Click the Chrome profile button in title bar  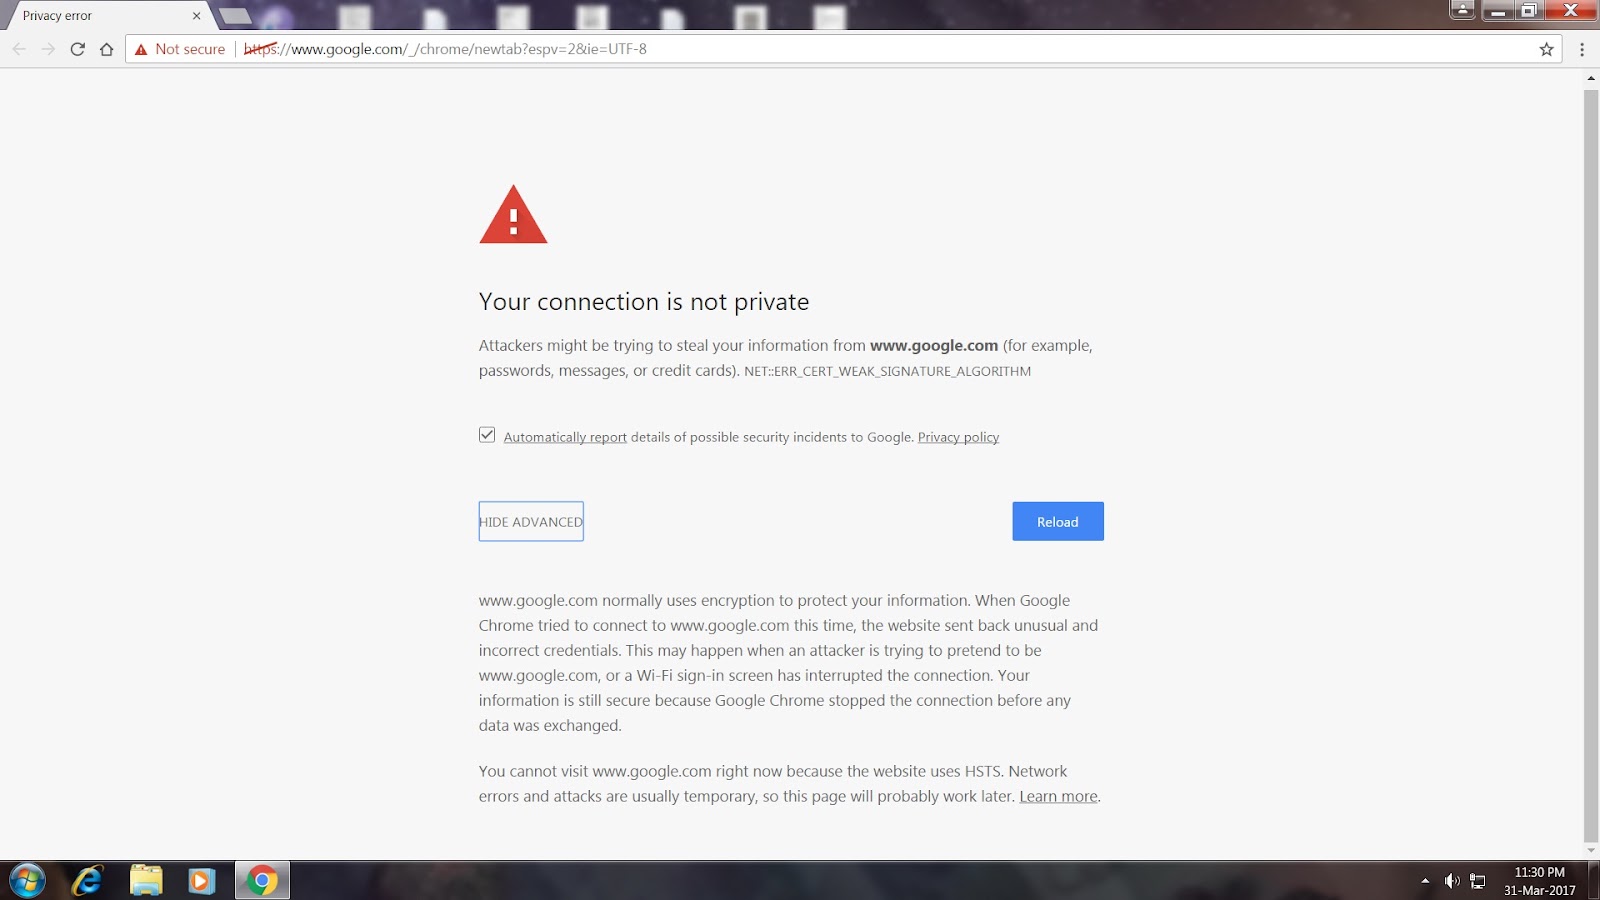(1462, 10)
